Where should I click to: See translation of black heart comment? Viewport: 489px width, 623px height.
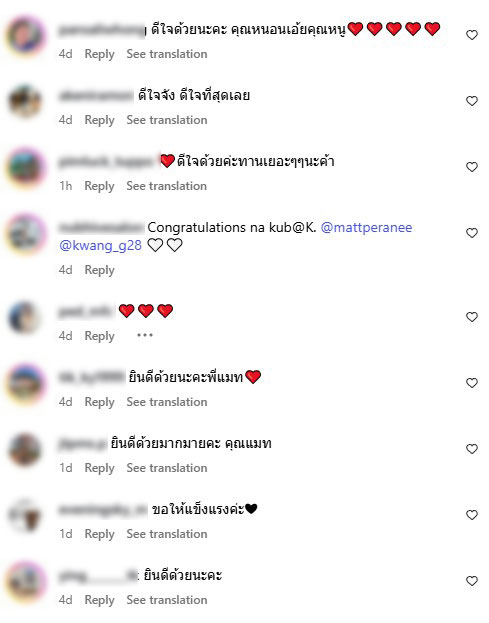[x=167, y=534]
